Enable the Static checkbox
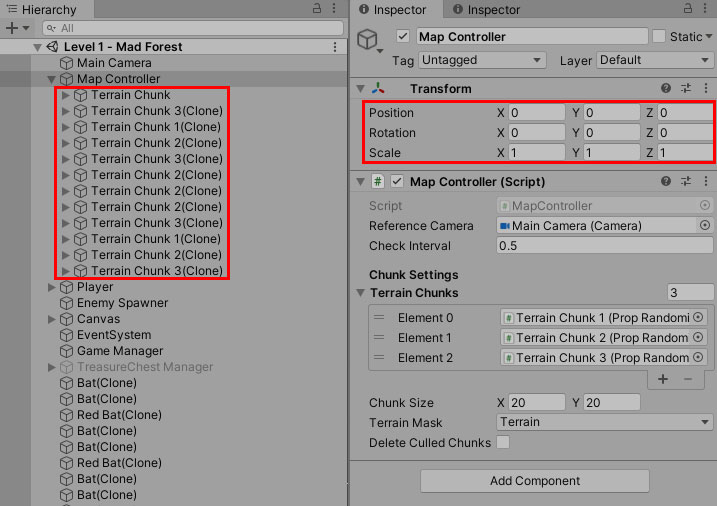Image resolution: width=717 pixels, height=506 pixels. pos(659,37)
